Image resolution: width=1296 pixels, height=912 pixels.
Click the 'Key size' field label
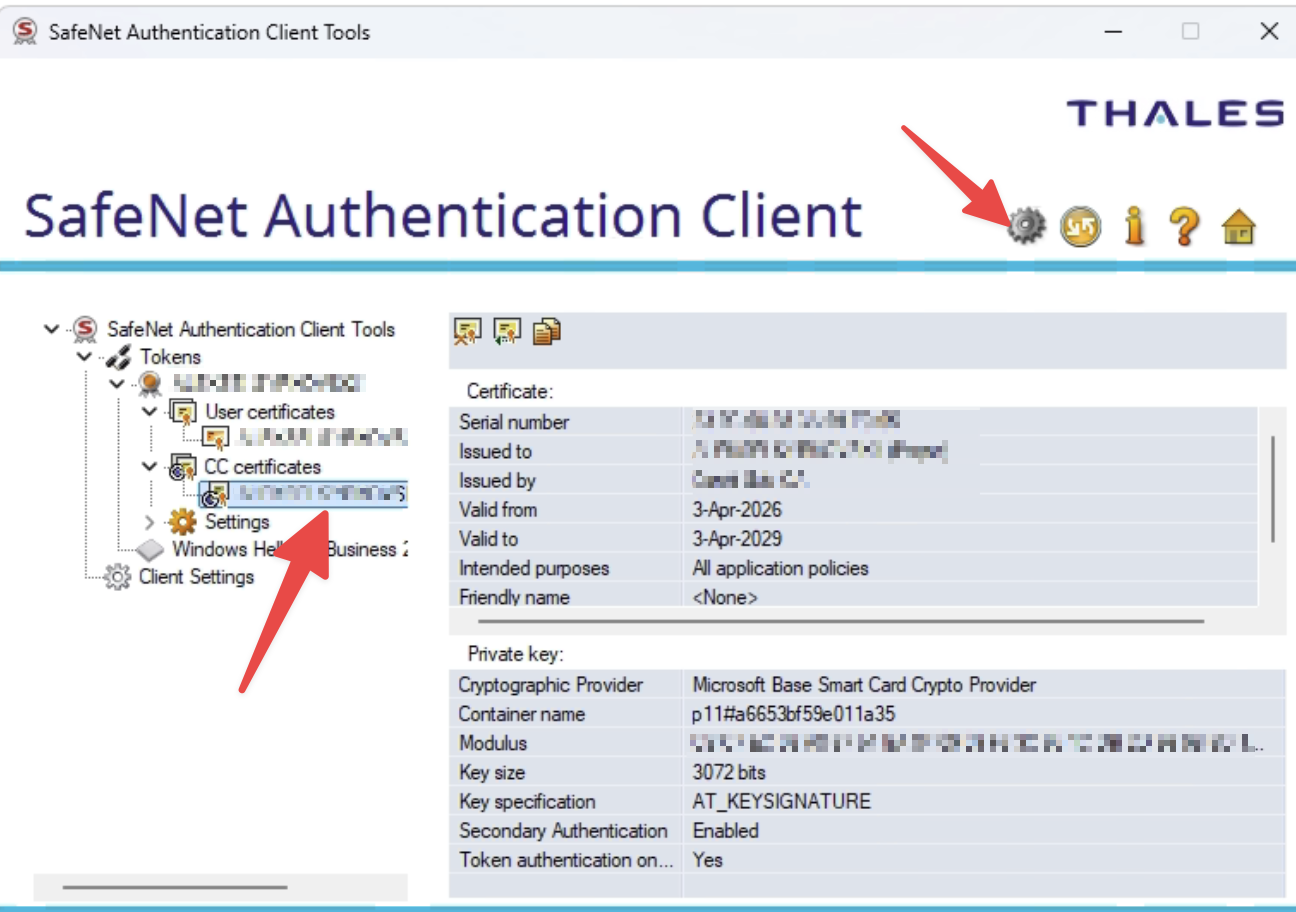click(x=491, y=772)
